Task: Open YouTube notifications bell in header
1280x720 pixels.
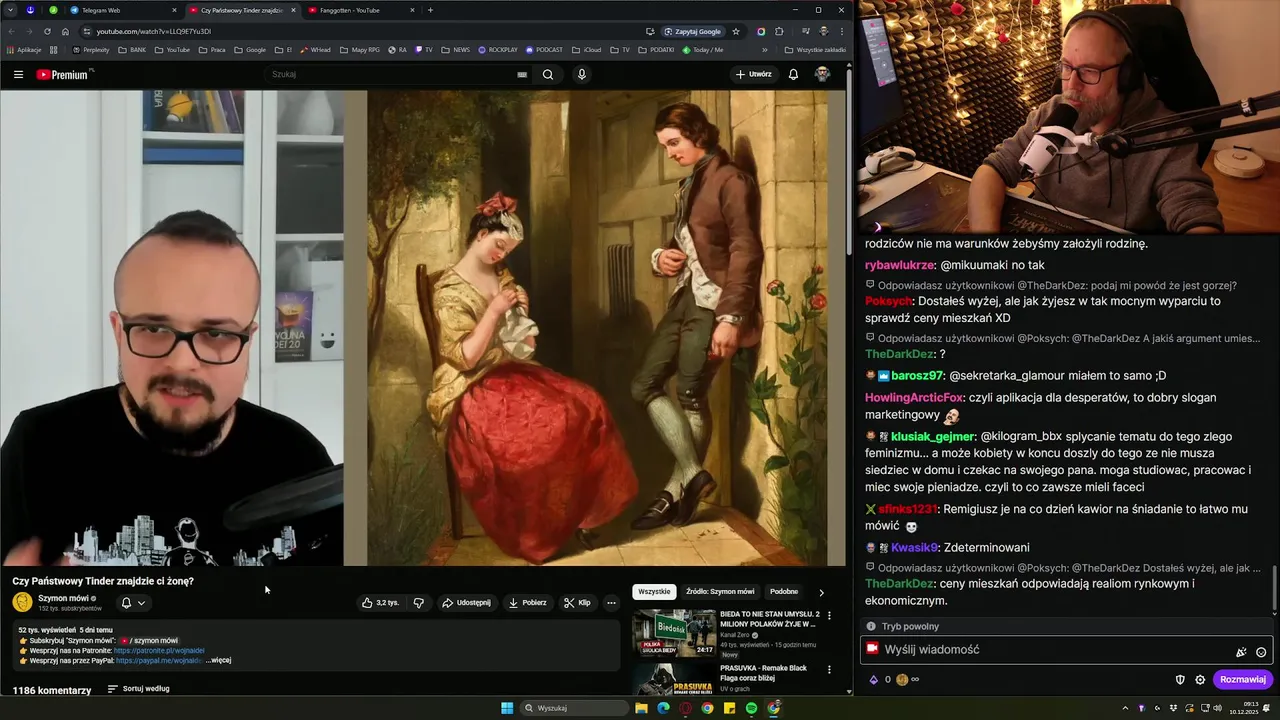Action: tap(793, 74)
